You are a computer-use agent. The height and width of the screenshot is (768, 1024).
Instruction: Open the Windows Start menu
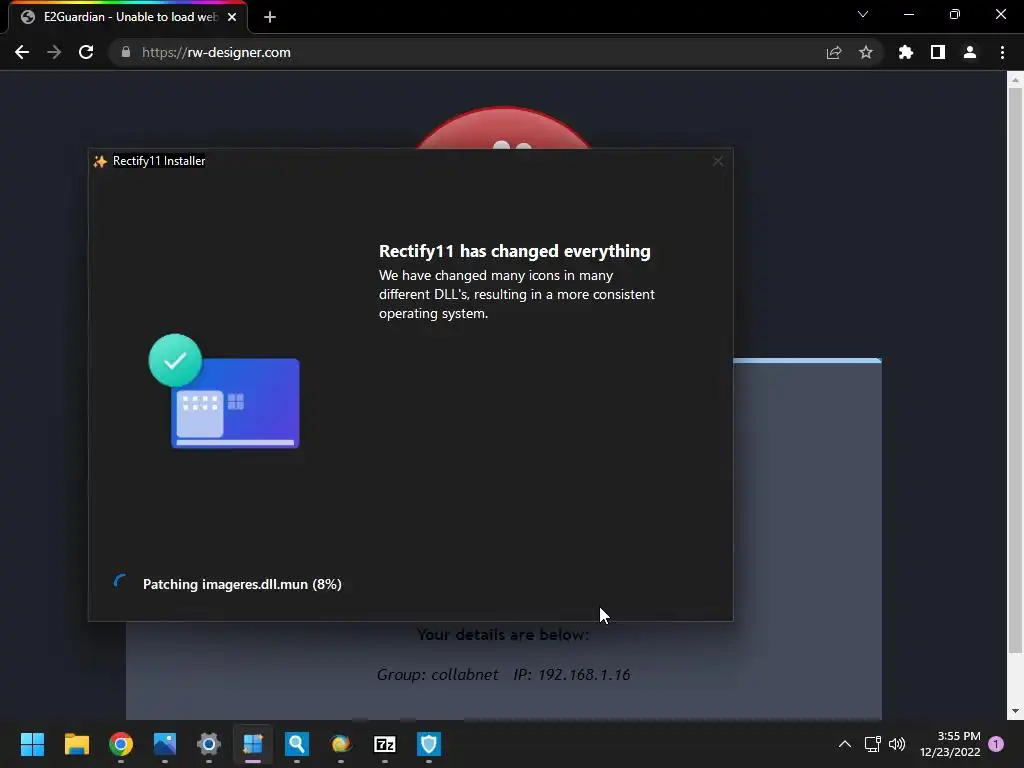tap(32, 744)
